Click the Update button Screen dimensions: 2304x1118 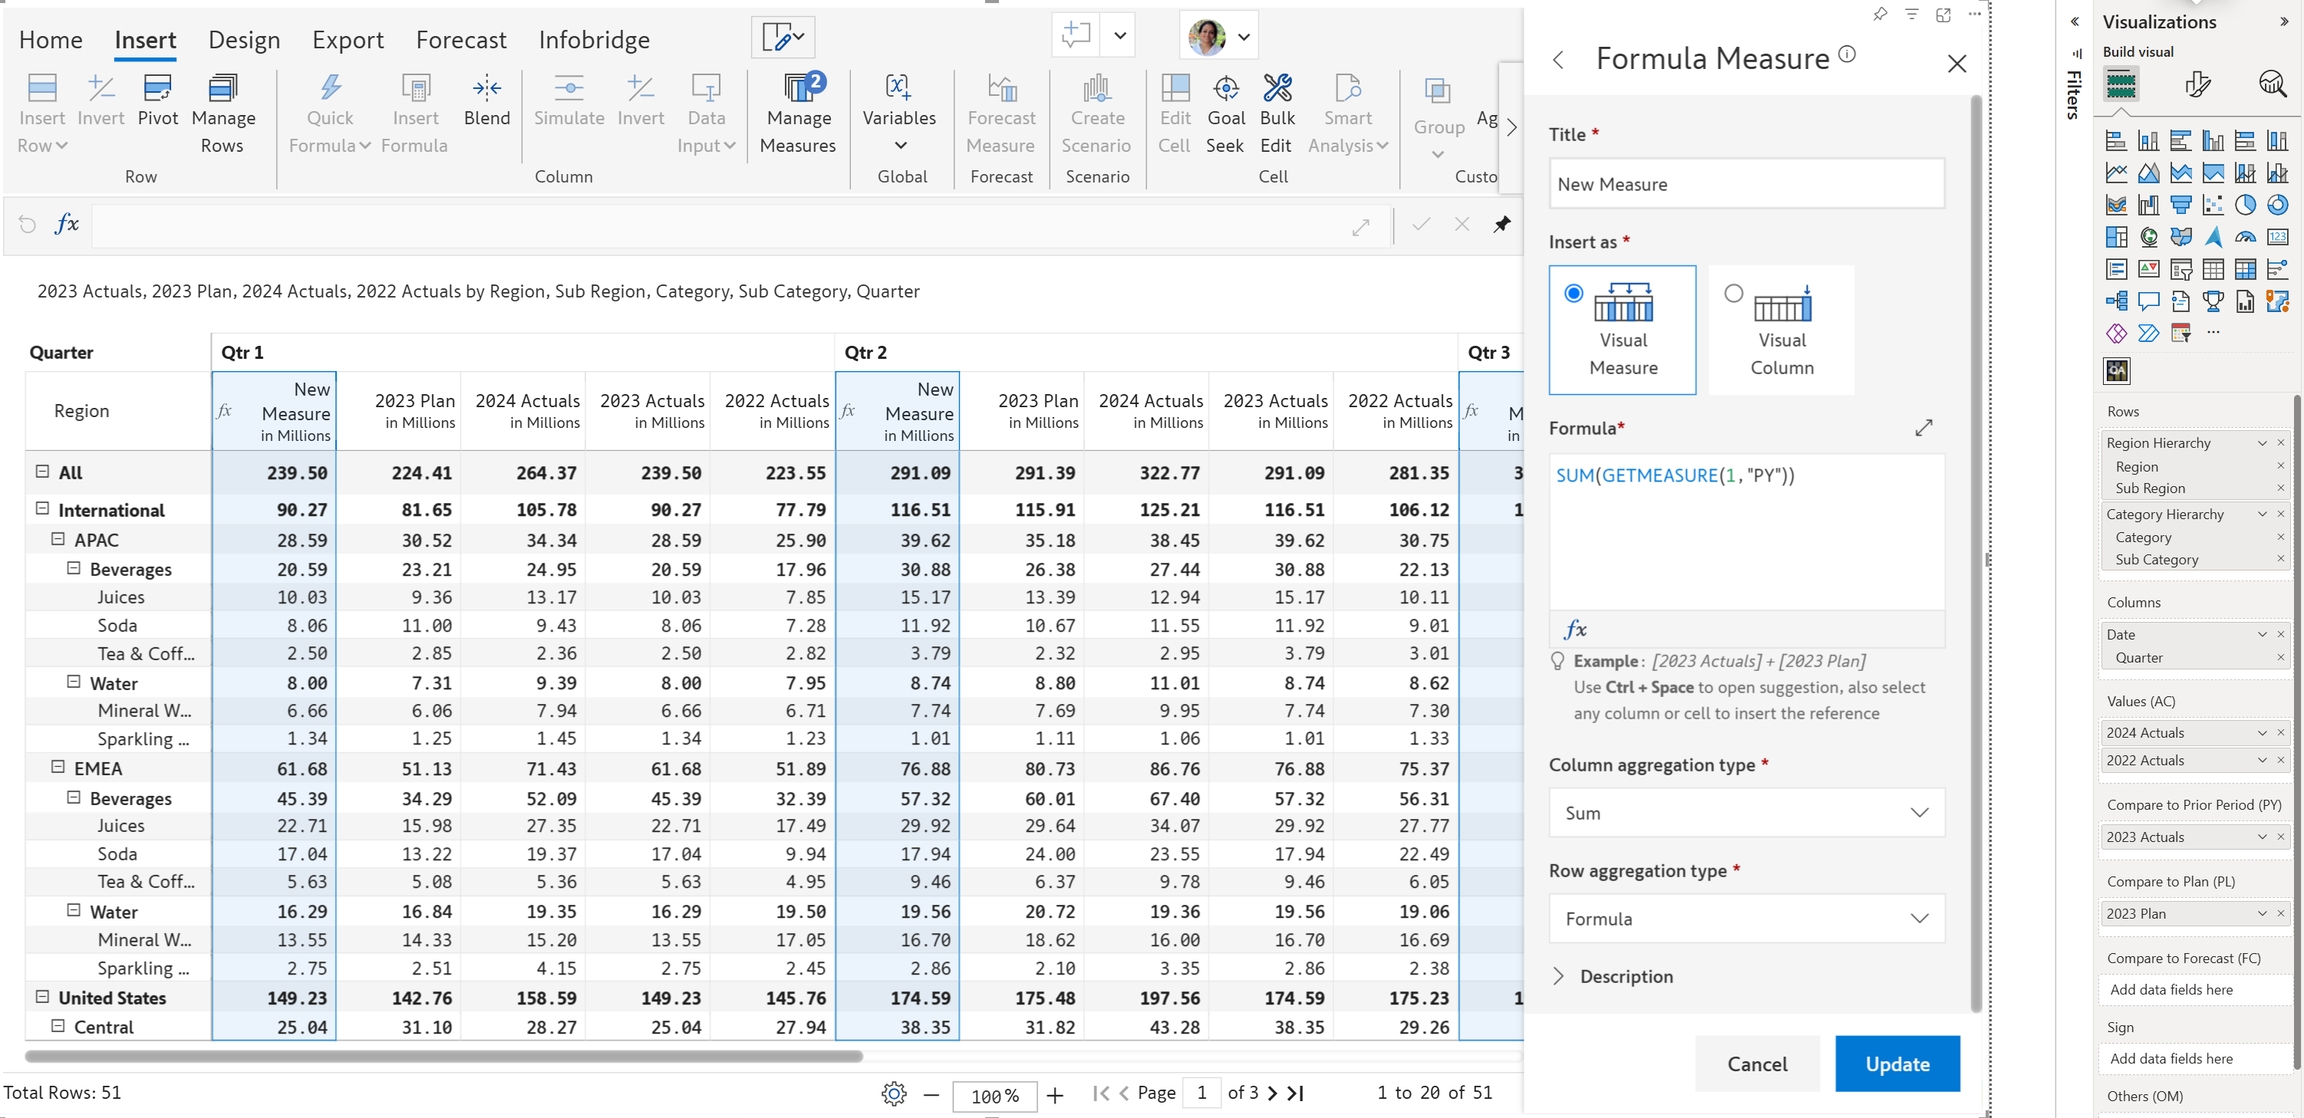point(1897,1064)
